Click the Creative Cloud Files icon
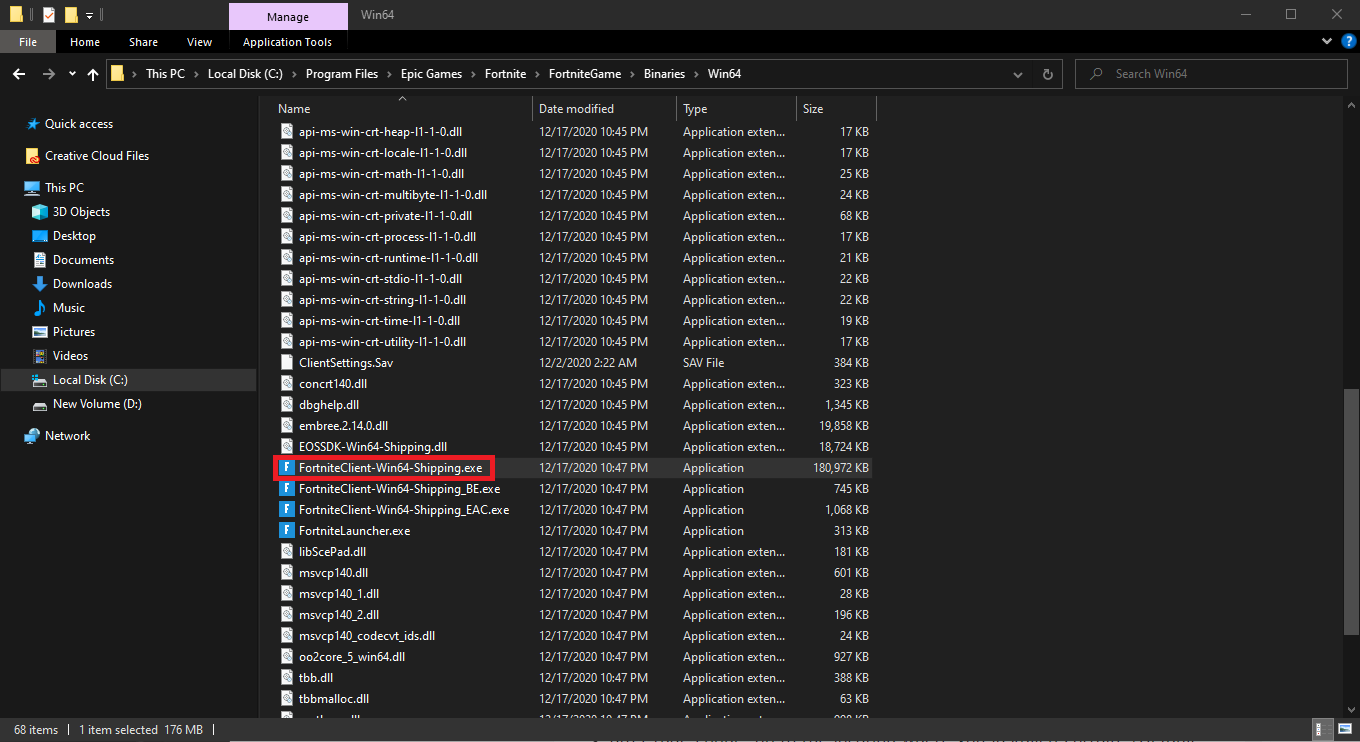The height and width of the screenshot is (742, 1360). 33,156
